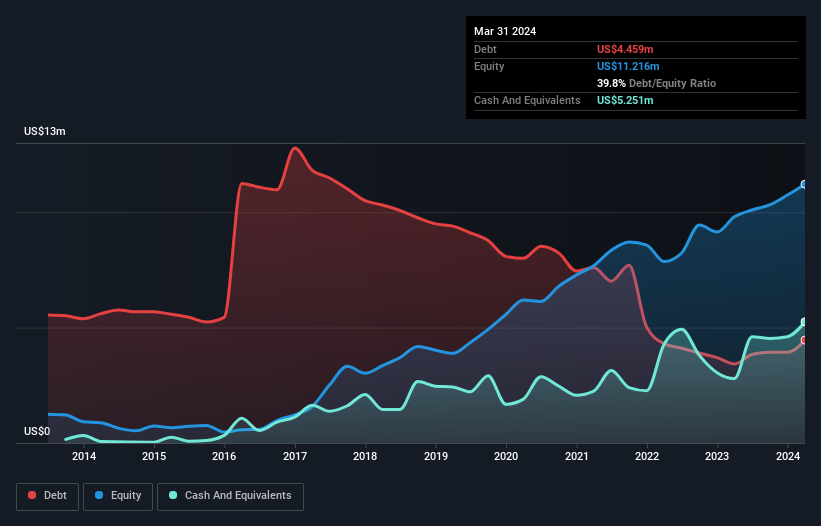The image size is (821, 526).
Task: Select the 2023 x-axis label
Action: (717, 456)
